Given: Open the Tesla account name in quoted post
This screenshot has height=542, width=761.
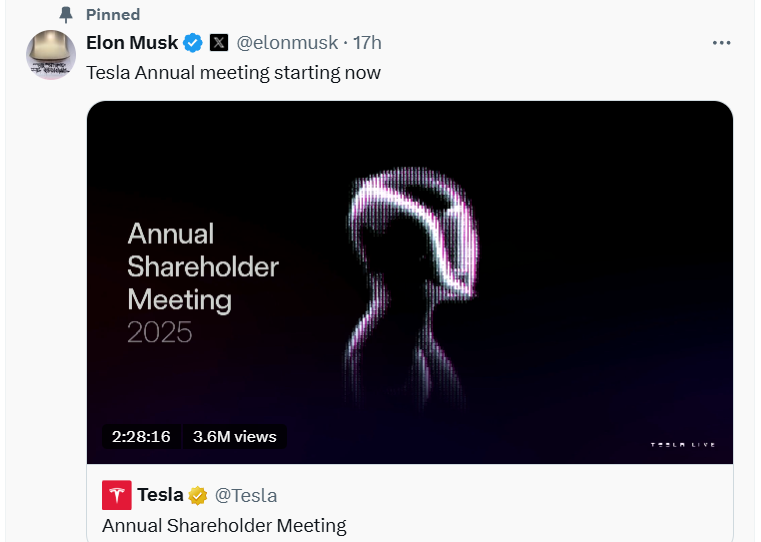Looking at the screenshot, I should pyautogui.click(x=160, y=495).
